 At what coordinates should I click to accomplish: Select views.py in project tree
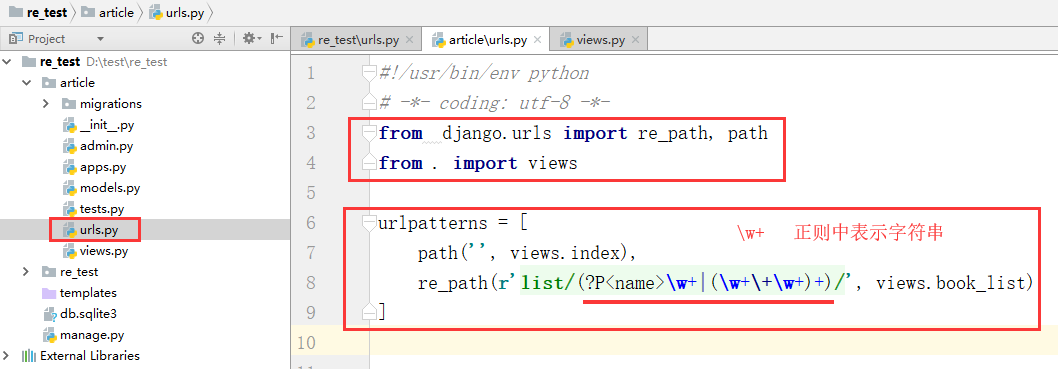pos(104,251)
